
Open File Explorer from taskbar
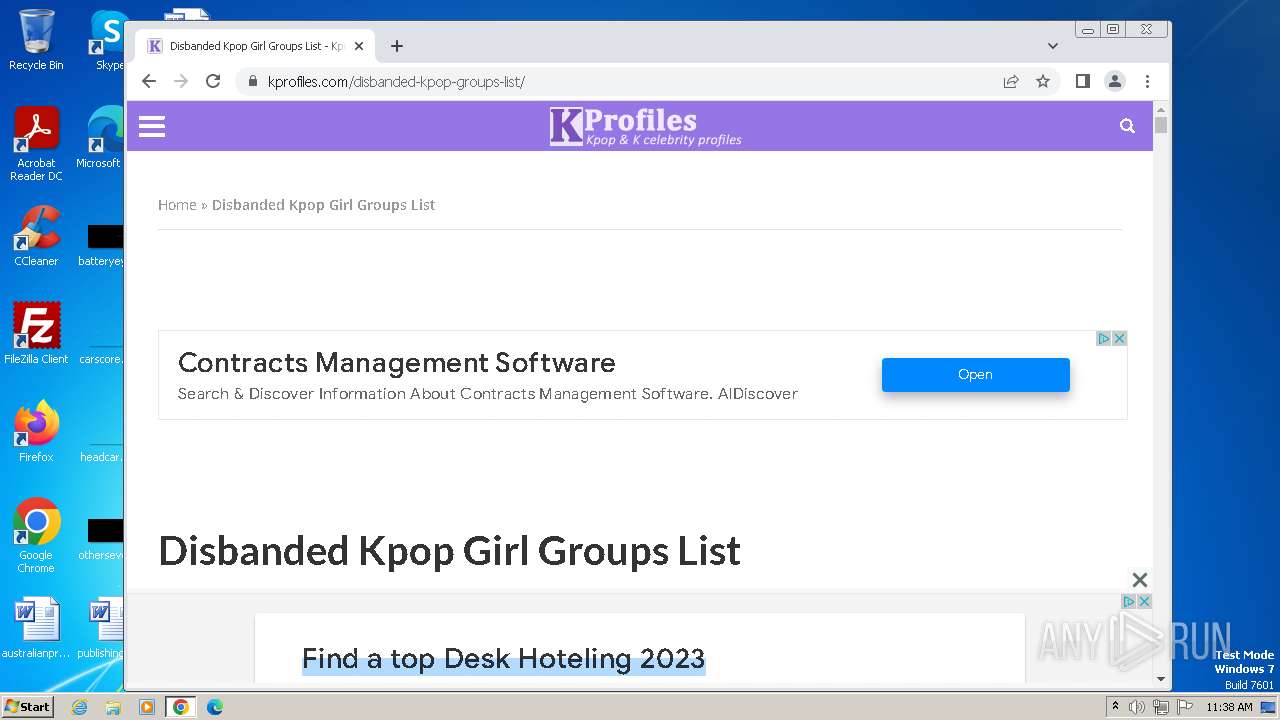[x=113, y=707]
